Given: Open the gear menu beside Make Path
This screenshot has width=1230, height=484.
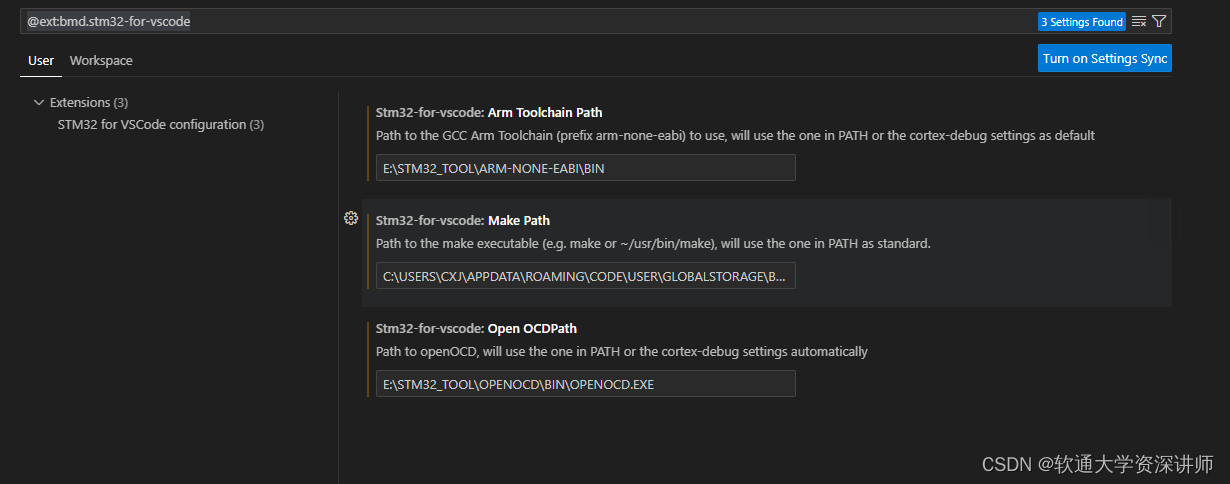Looking at the screenshot, I should (351, 218).
